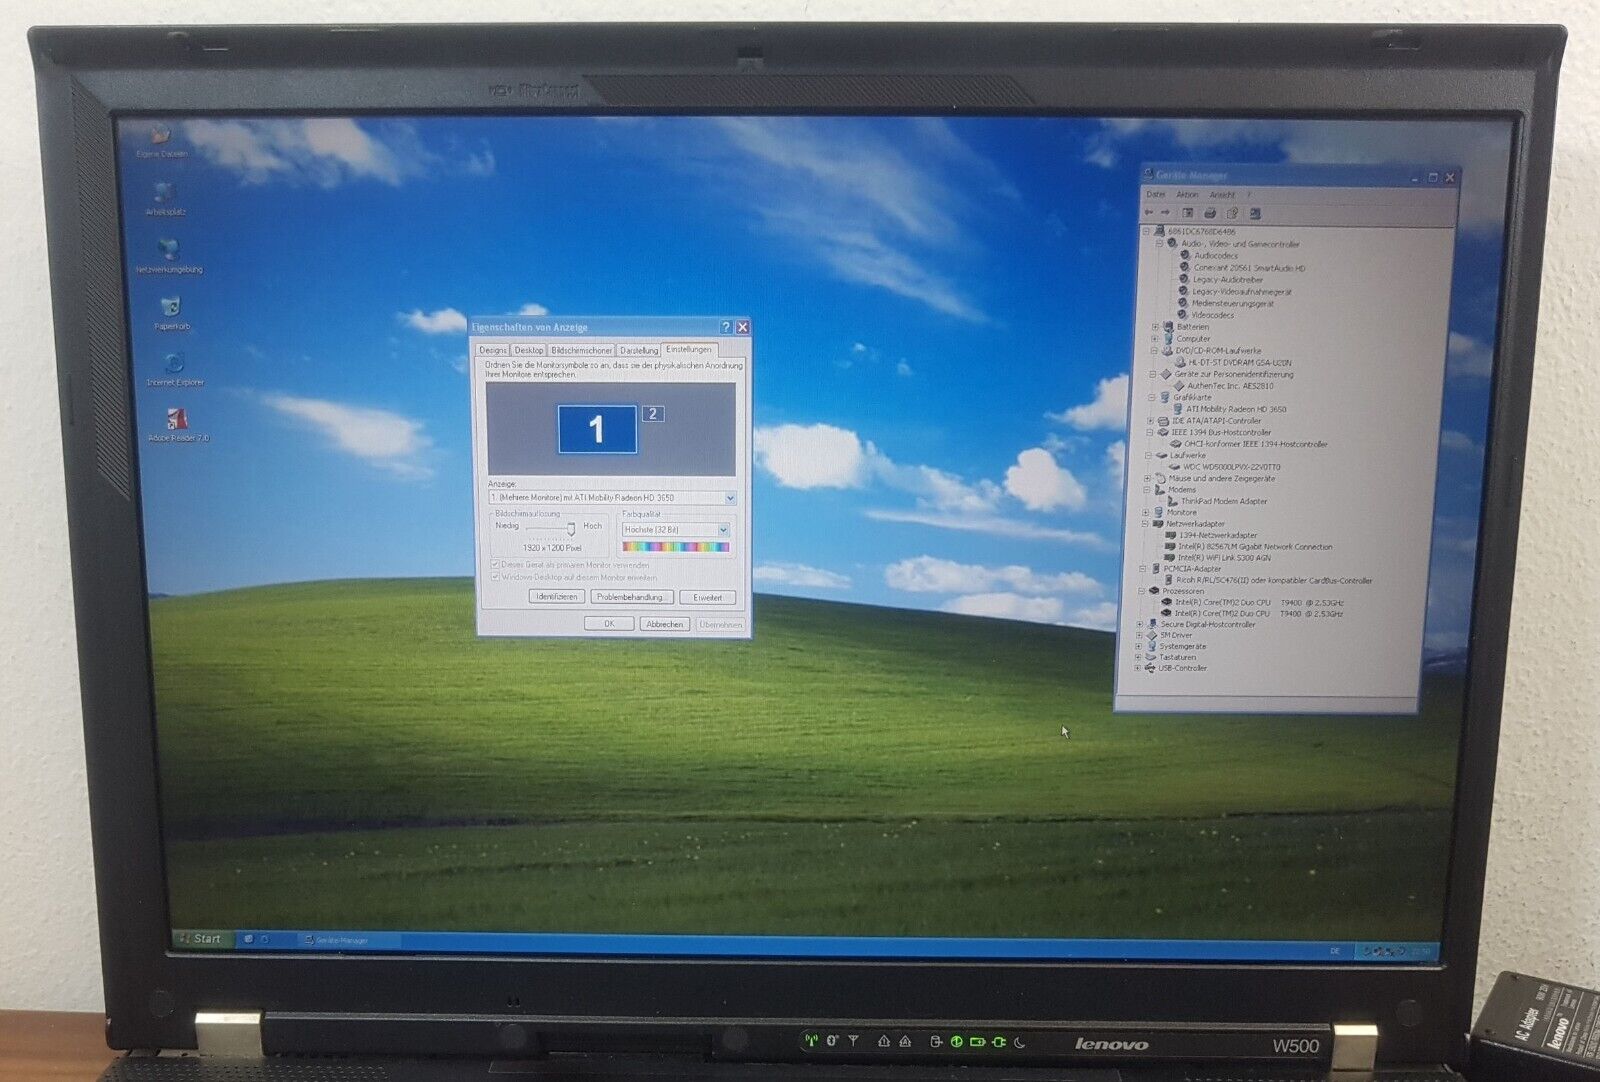Viewport: 1600px width, 1082px height.
Task: Click the Erweitert button
Action: (x=708, y=598)
